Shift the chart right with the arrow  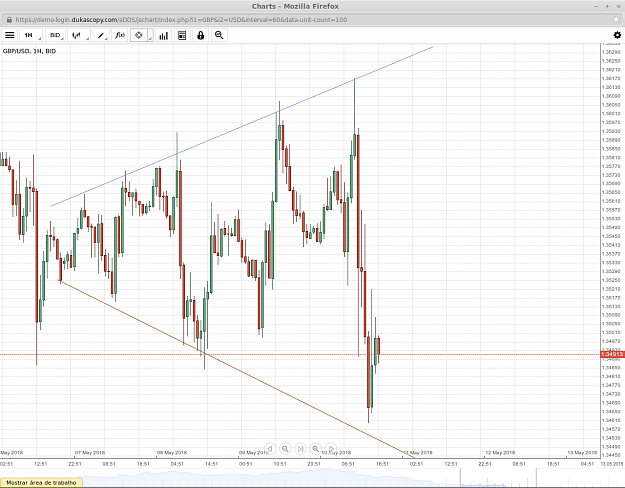330,449
